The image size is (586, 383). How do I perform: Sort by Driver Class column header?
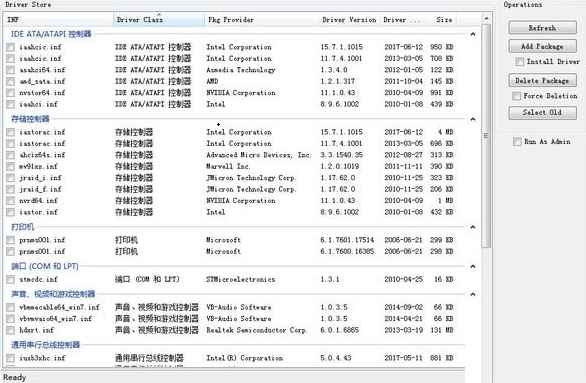pyautogui.click(x=159, y=20)
